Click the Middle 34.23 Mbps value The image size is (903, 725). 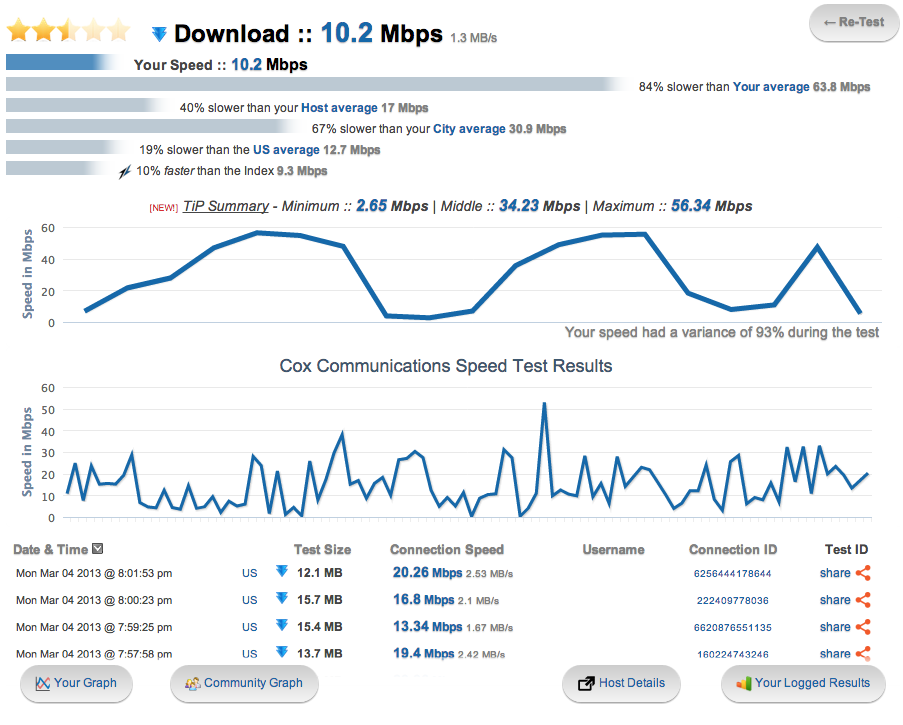point(540,206)
